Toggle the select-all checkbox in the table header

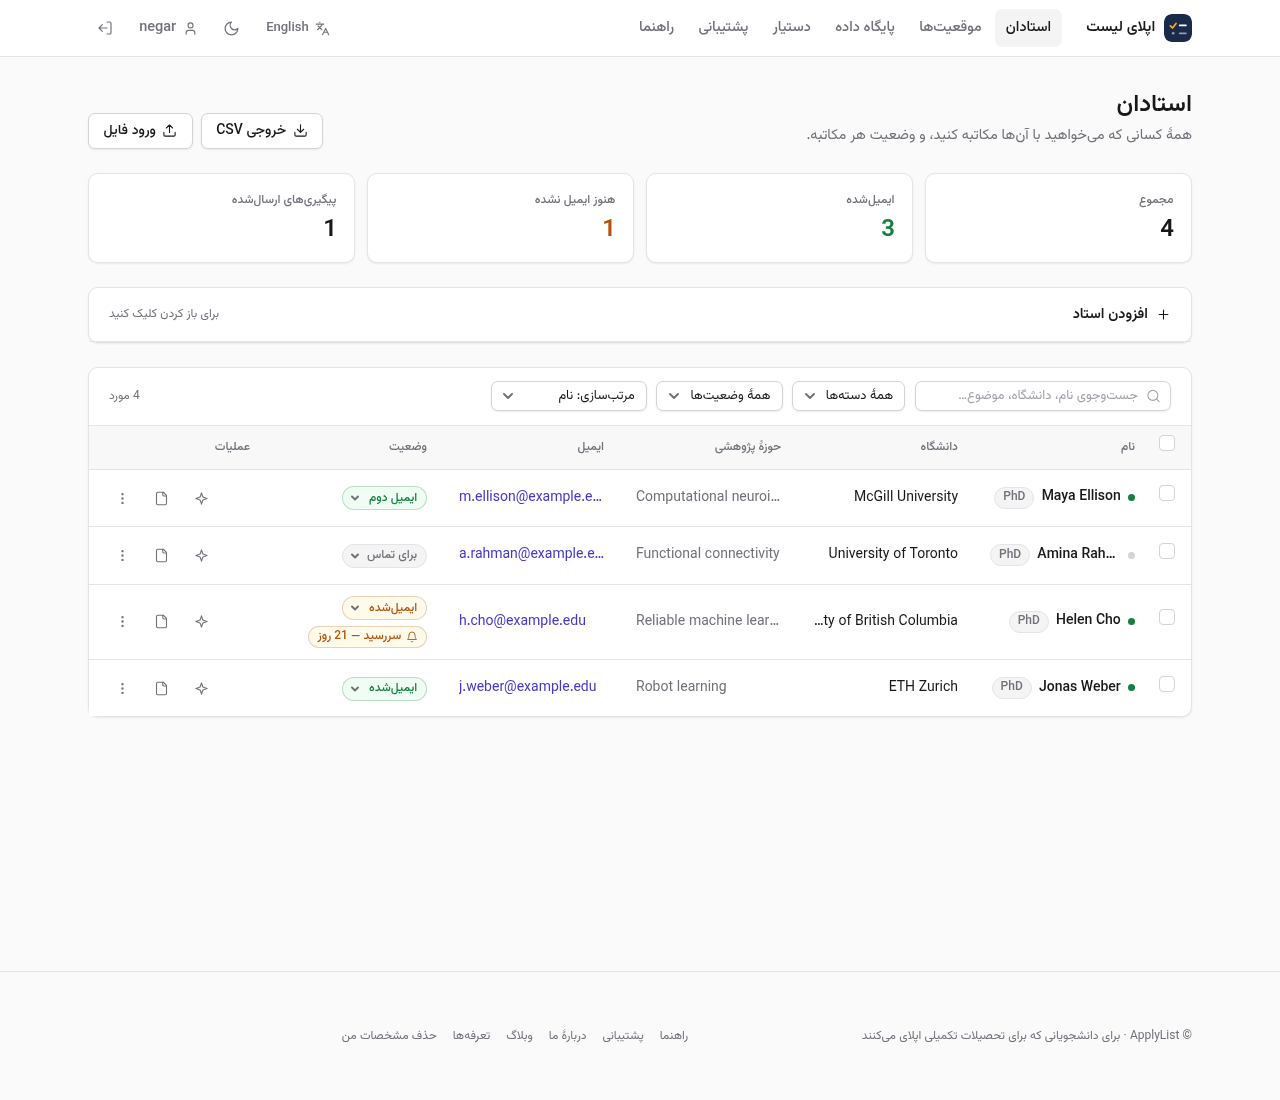coord(1167,443)
